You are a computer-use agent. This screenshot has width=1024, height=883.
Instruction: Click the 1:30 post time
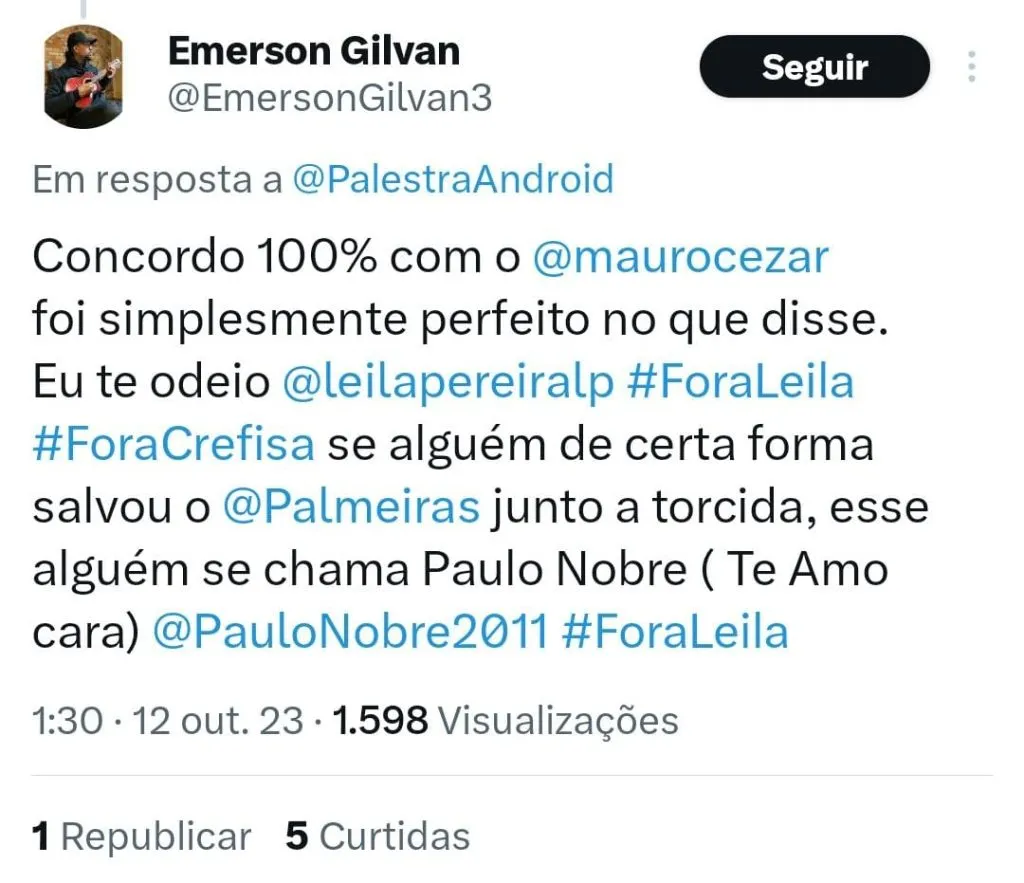pyautogui.click(x=67, y=720)
